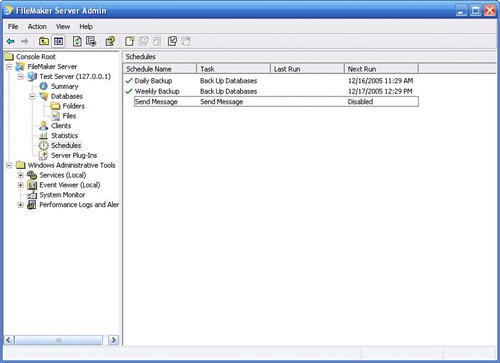The width and height of the screenshot is (500, 363).
Task: Click the last grayed toolbar icon
Action: (x=186, y=41)
